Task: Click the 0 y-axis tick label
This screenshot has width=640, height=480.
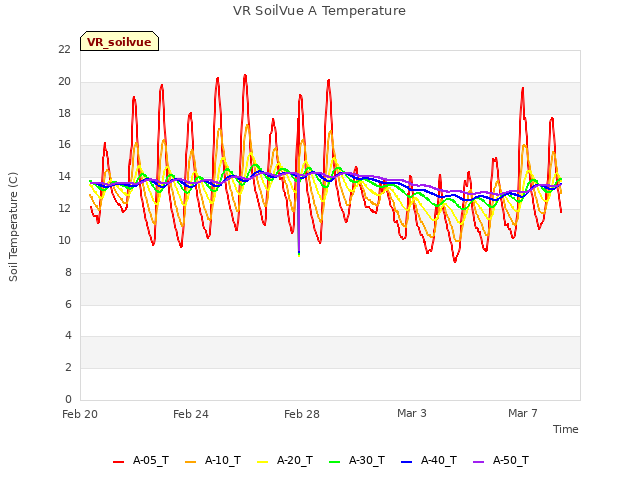Action: pos(68,399)
